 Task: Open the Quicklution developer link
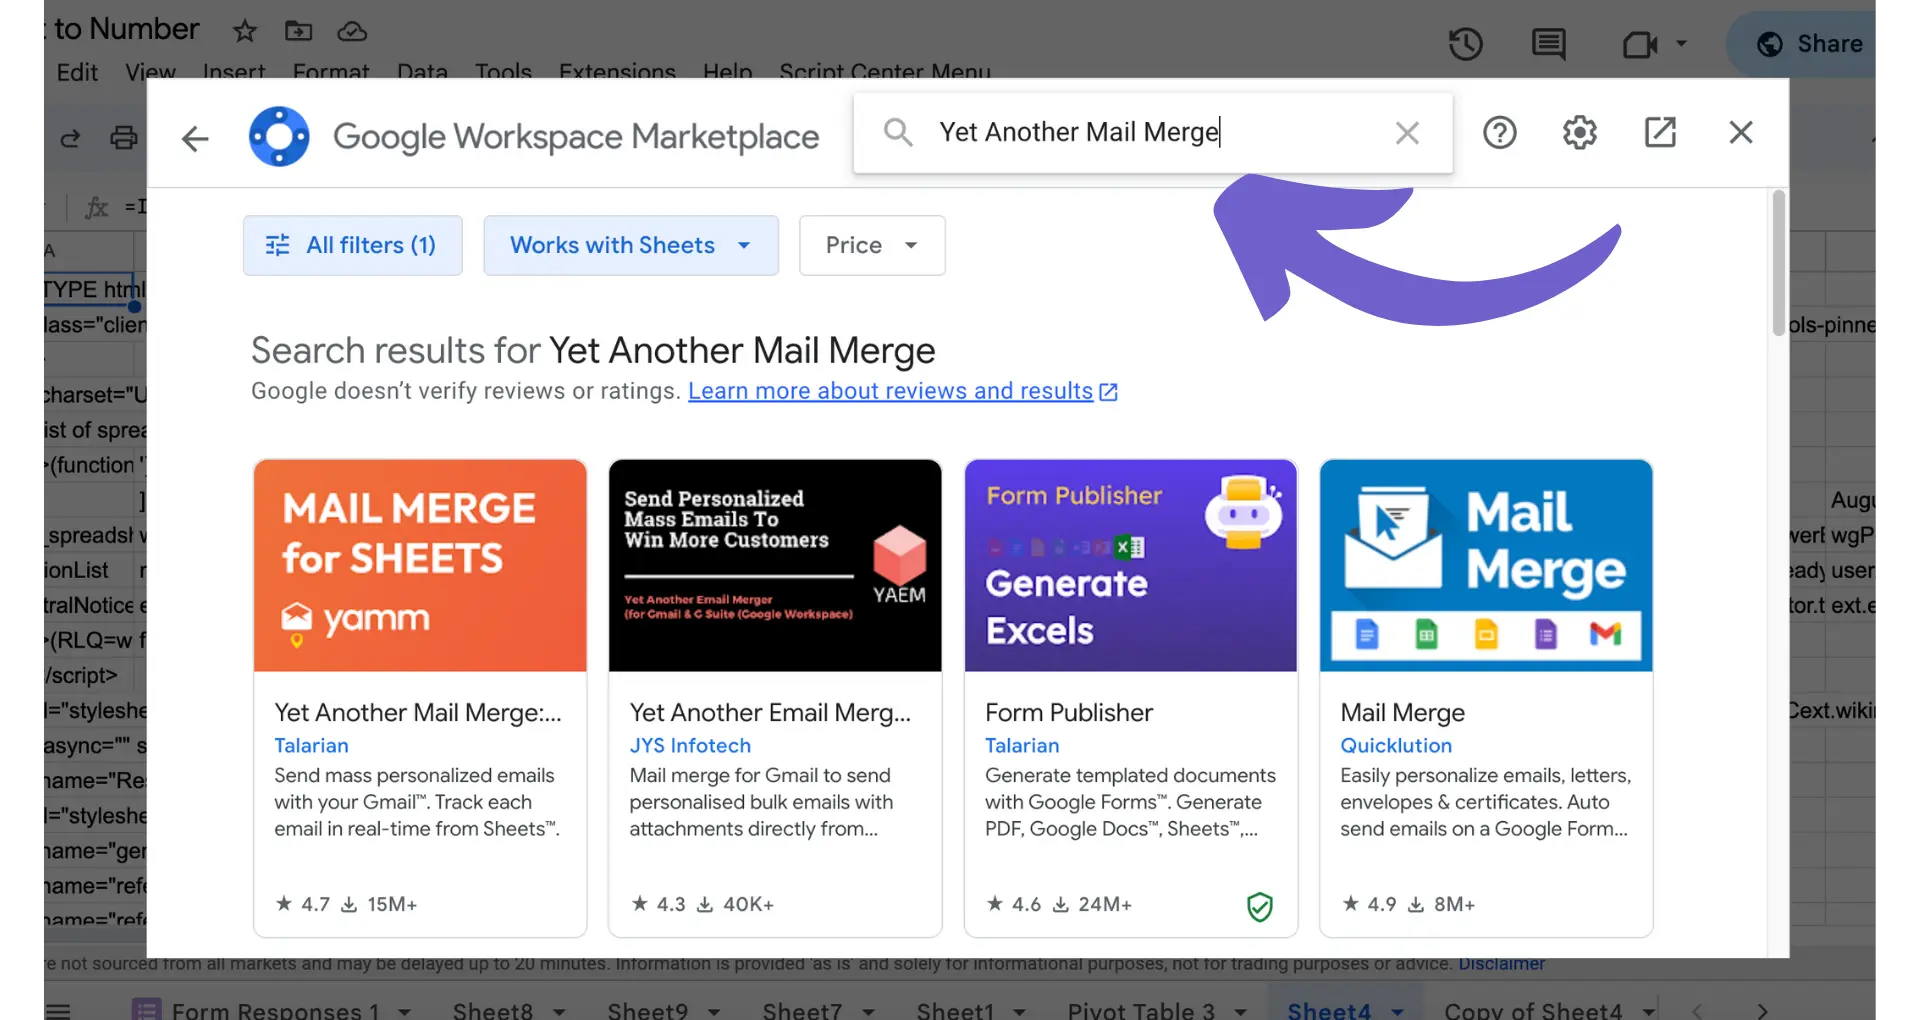tap(1396, 745)
